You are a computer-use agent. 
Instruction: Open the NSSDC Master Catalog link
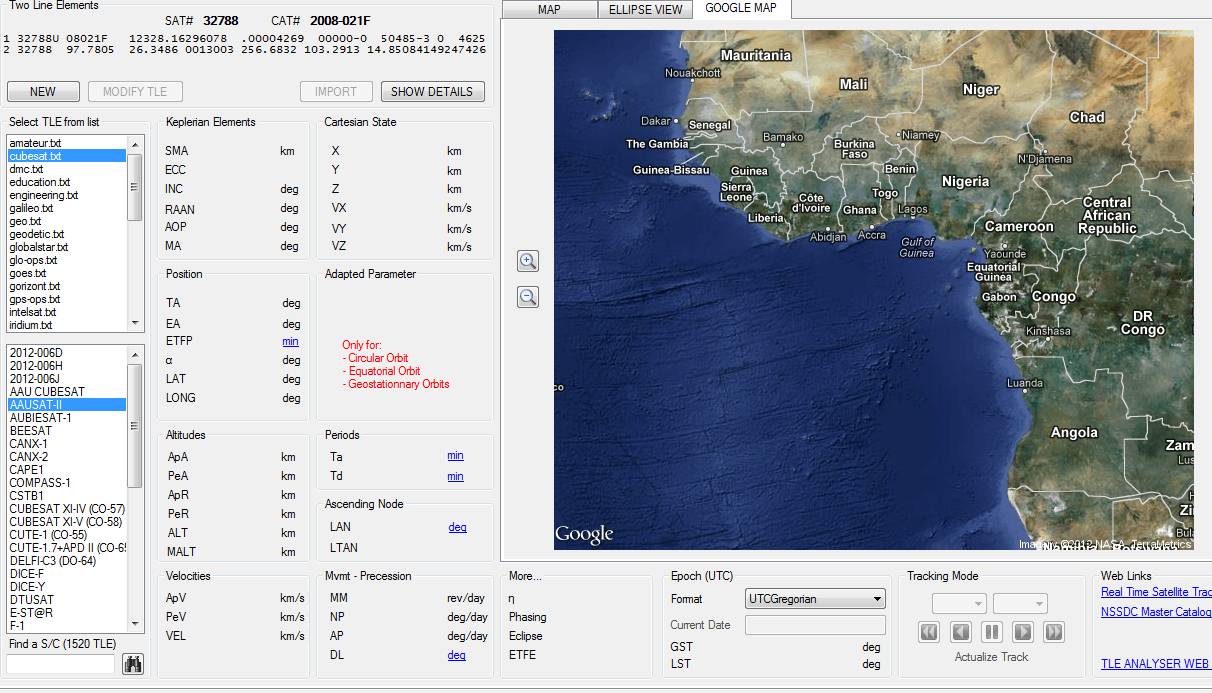[x=1155, y=612]
